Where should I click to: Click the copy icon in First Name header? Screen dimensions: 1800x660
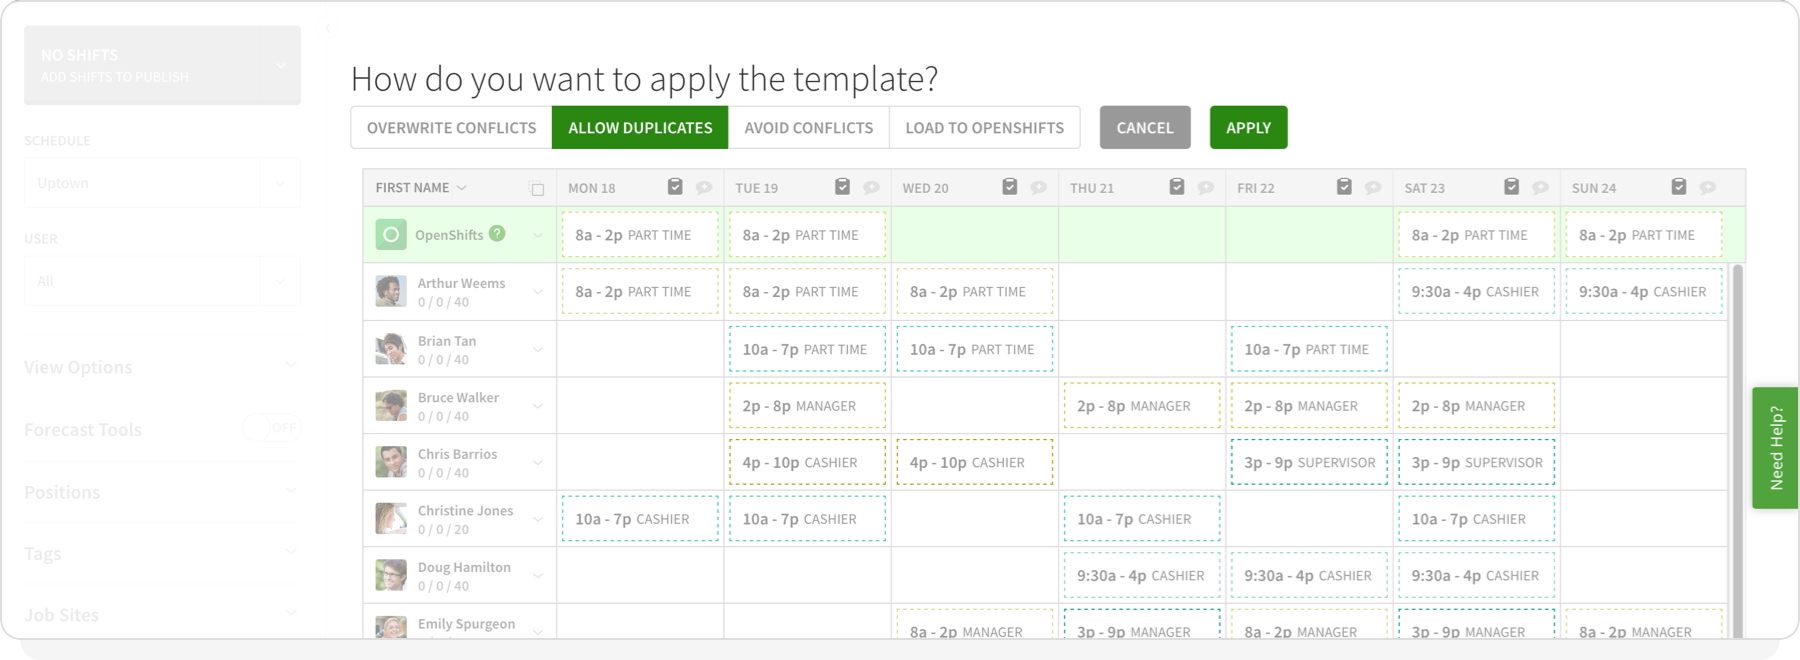tap(537, 188)
